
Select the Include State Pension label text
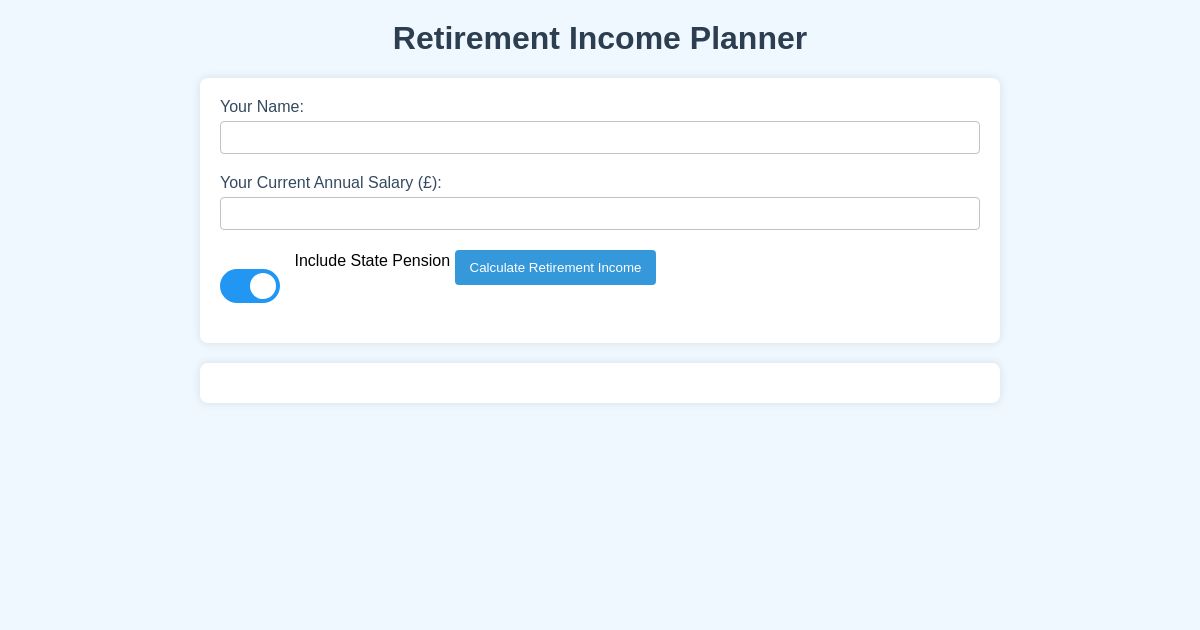[372, 261]
